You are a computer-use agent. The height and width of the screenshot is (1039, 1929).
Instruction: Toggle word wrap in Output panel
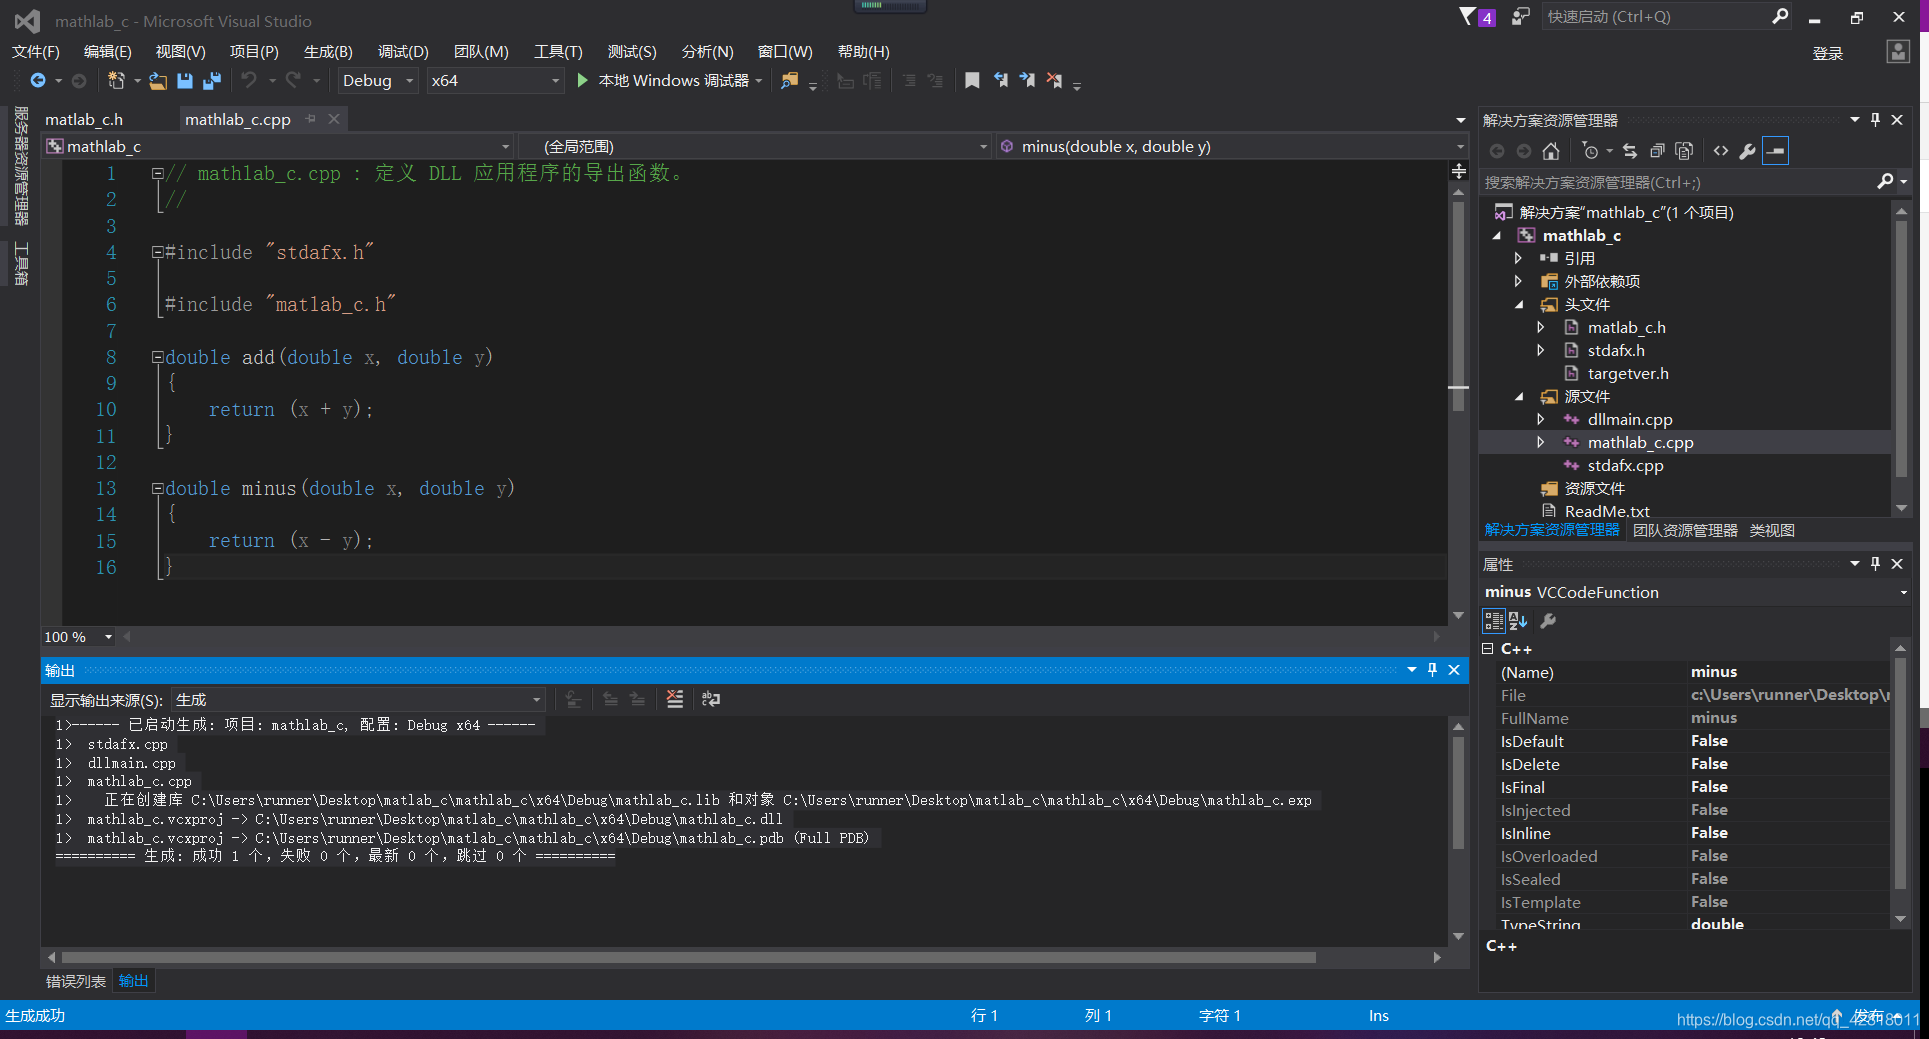[x=711, y=699]
